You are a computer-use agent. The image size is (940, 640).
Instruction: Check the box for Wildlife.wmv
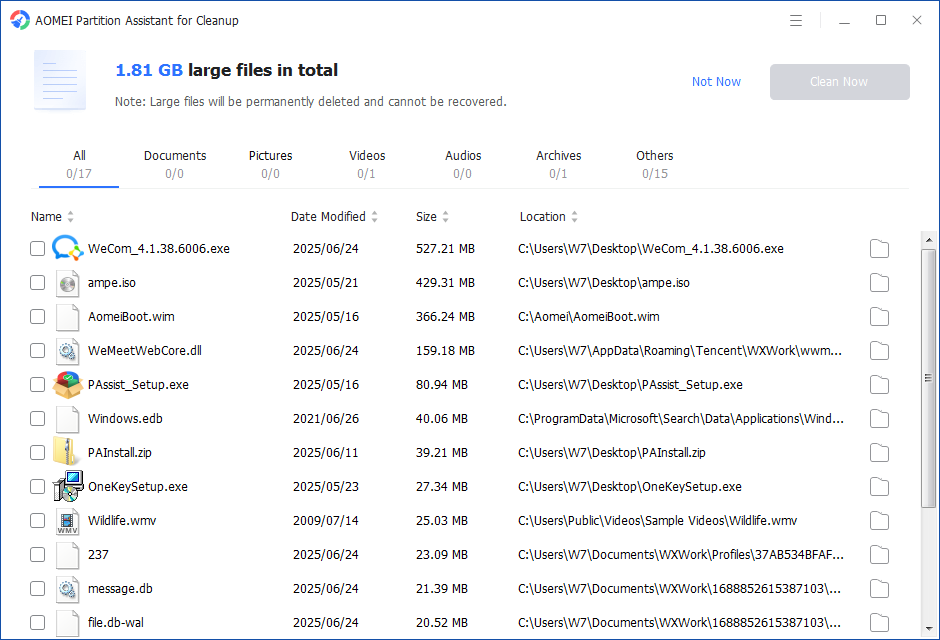click(37, 520)
